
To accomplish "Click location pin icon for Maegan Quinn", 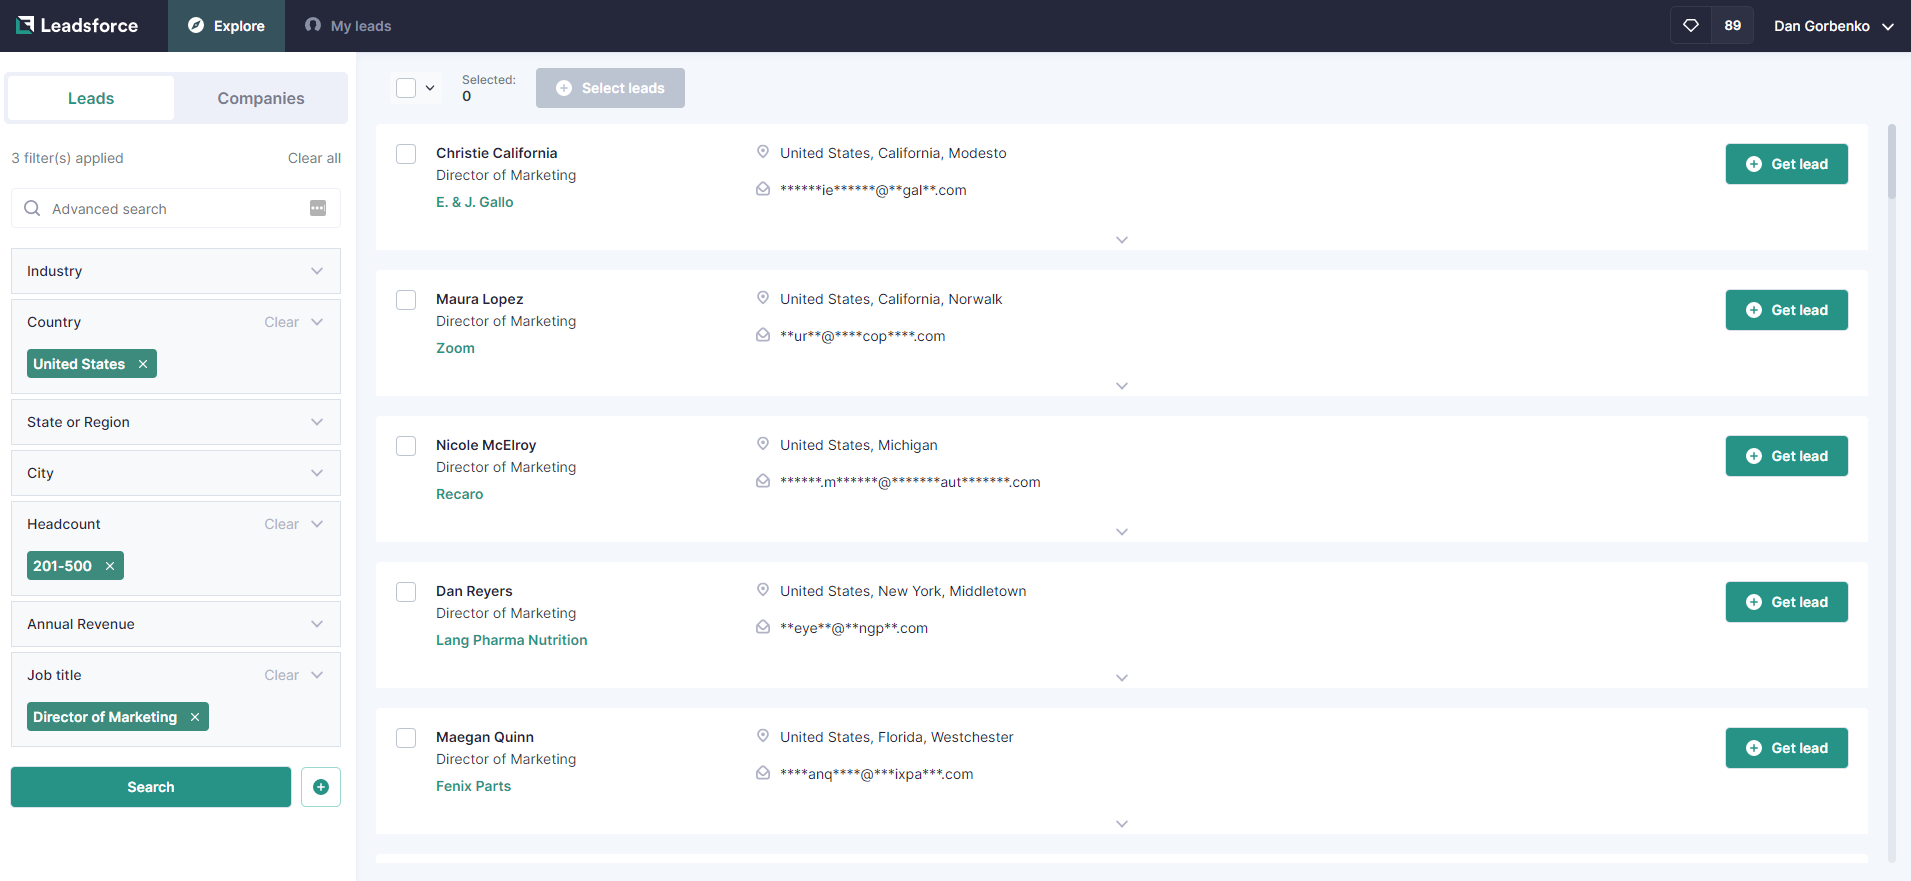I will (x=763, y=736).
